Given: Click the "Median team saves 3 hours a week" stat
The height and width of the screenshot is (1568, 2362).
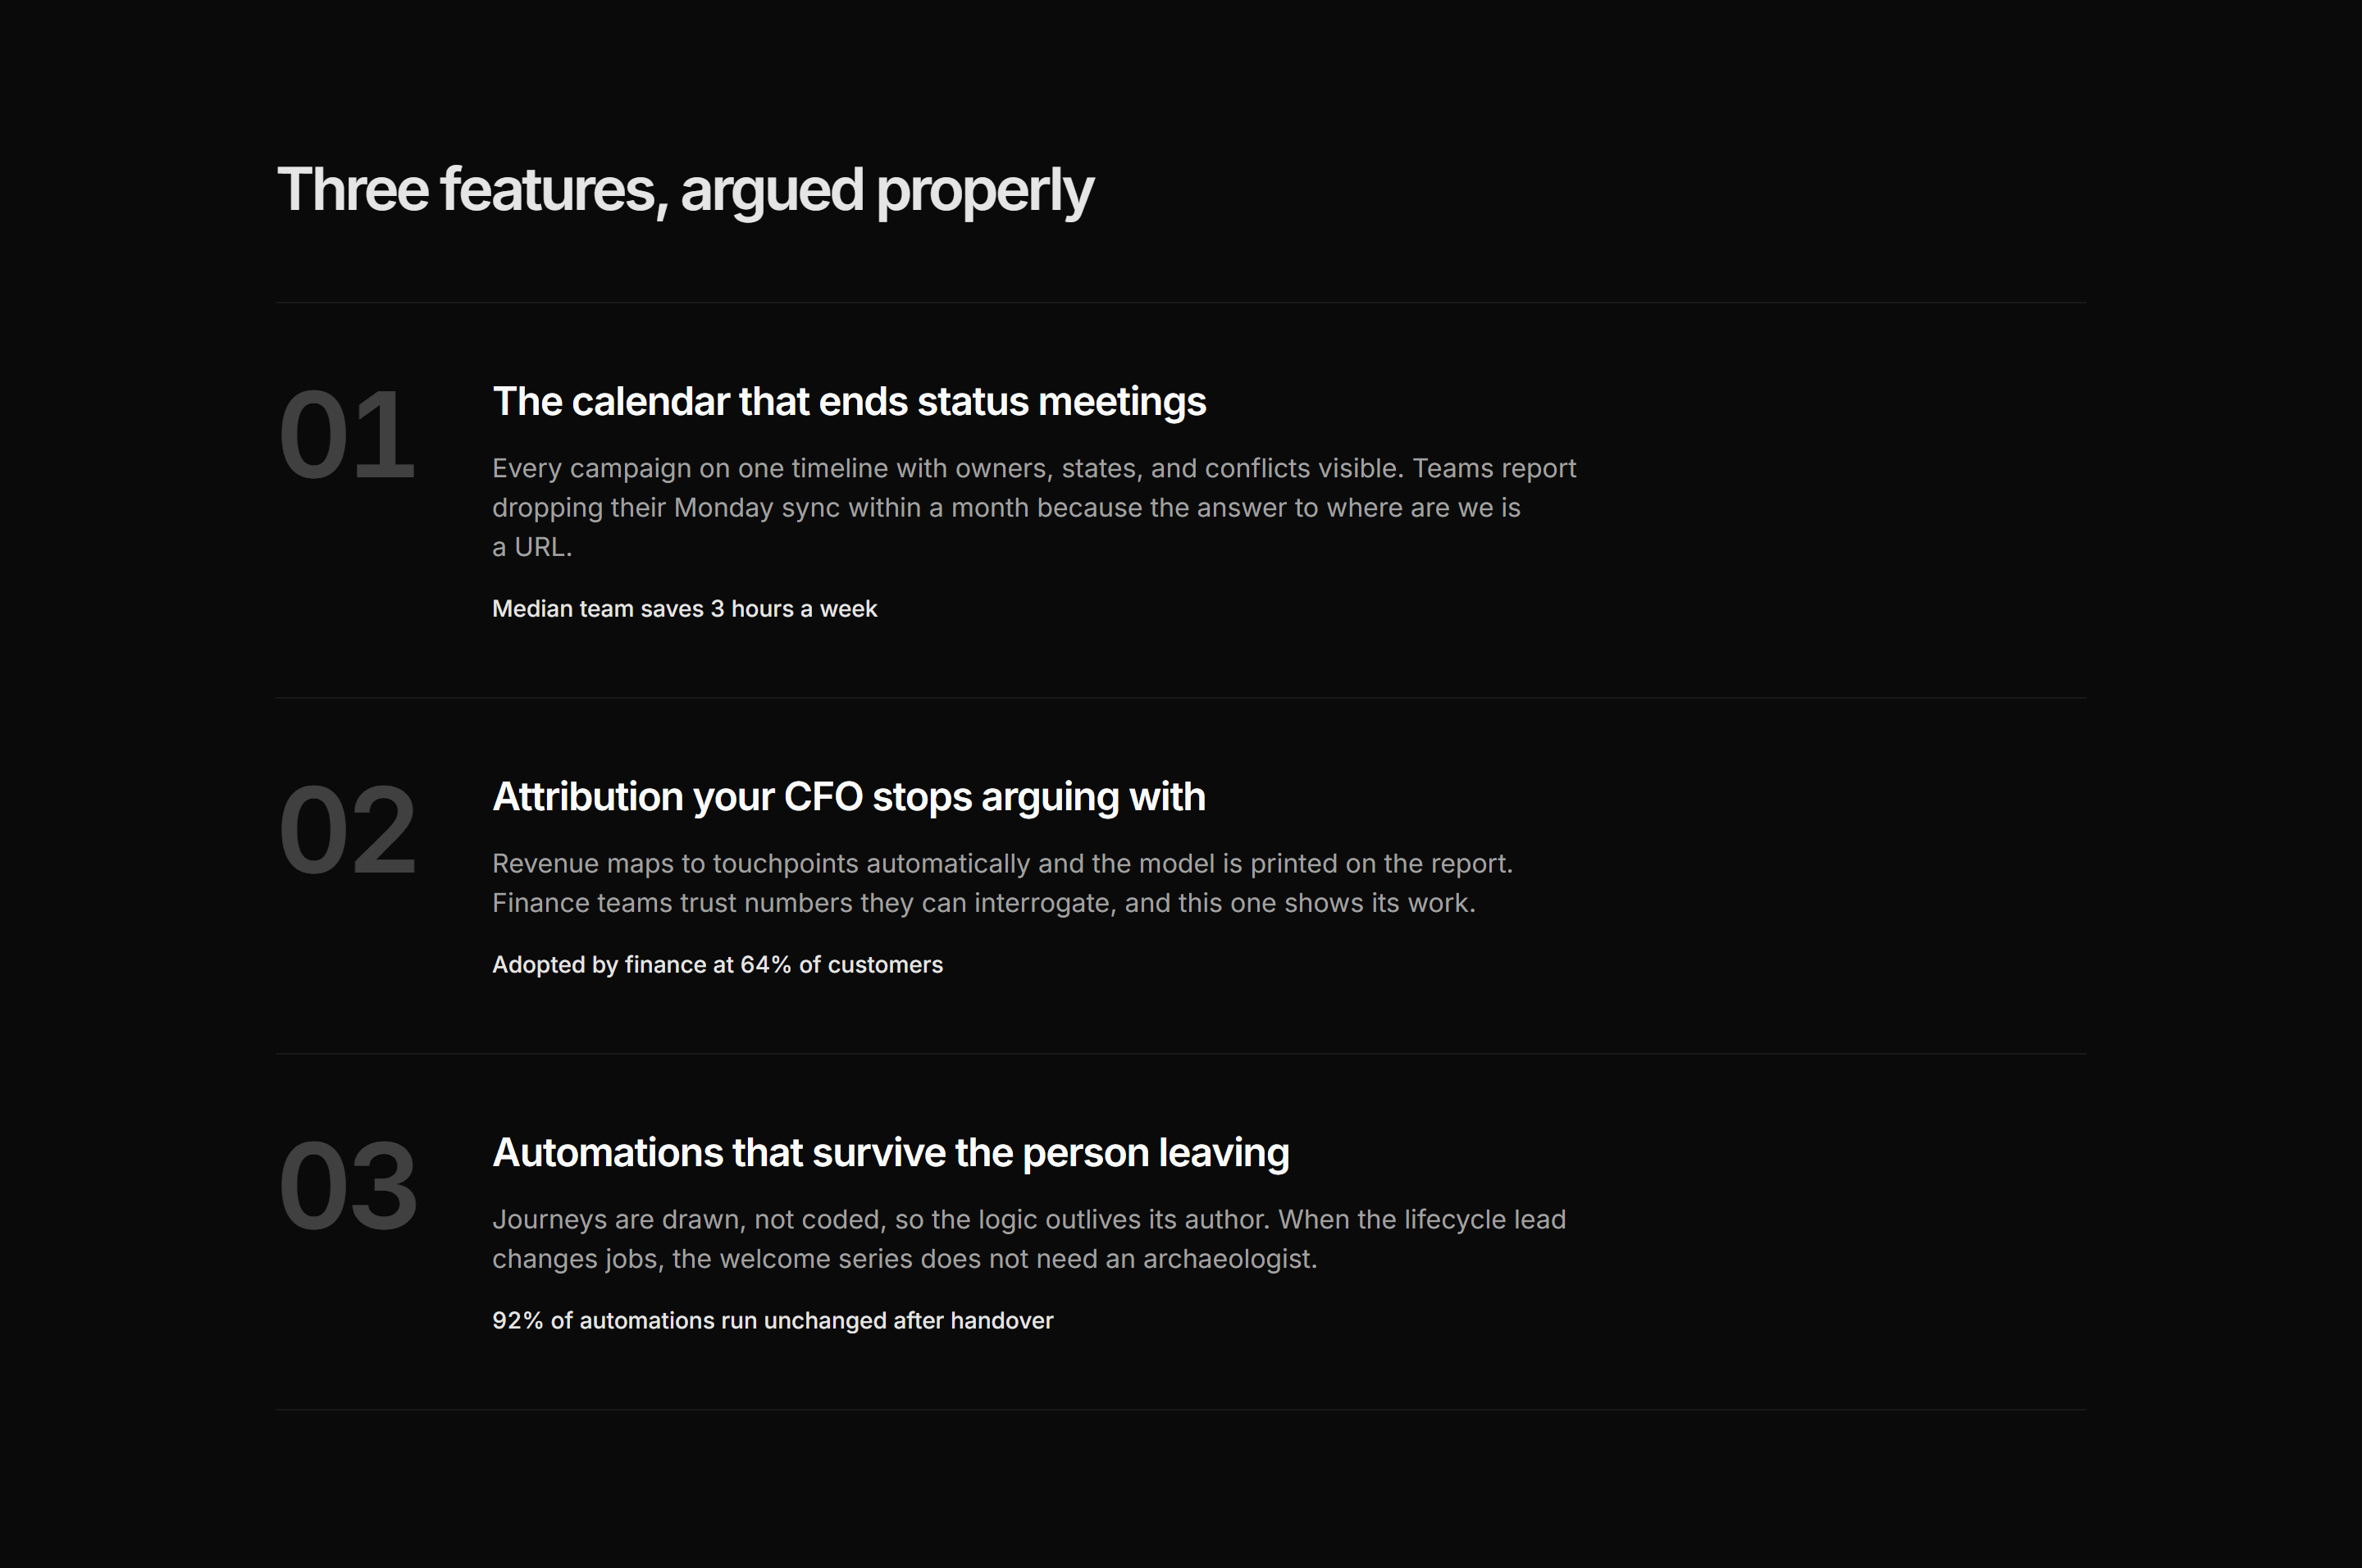Looking at the screenshot, I should [684, 609].
